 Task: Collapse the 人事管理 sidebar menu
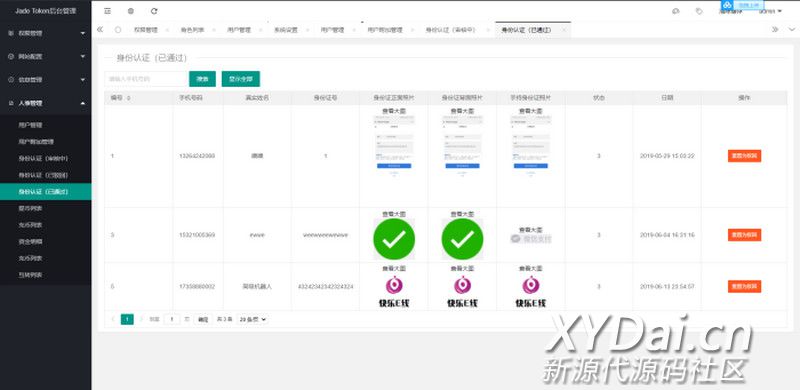tap(46, 103)
